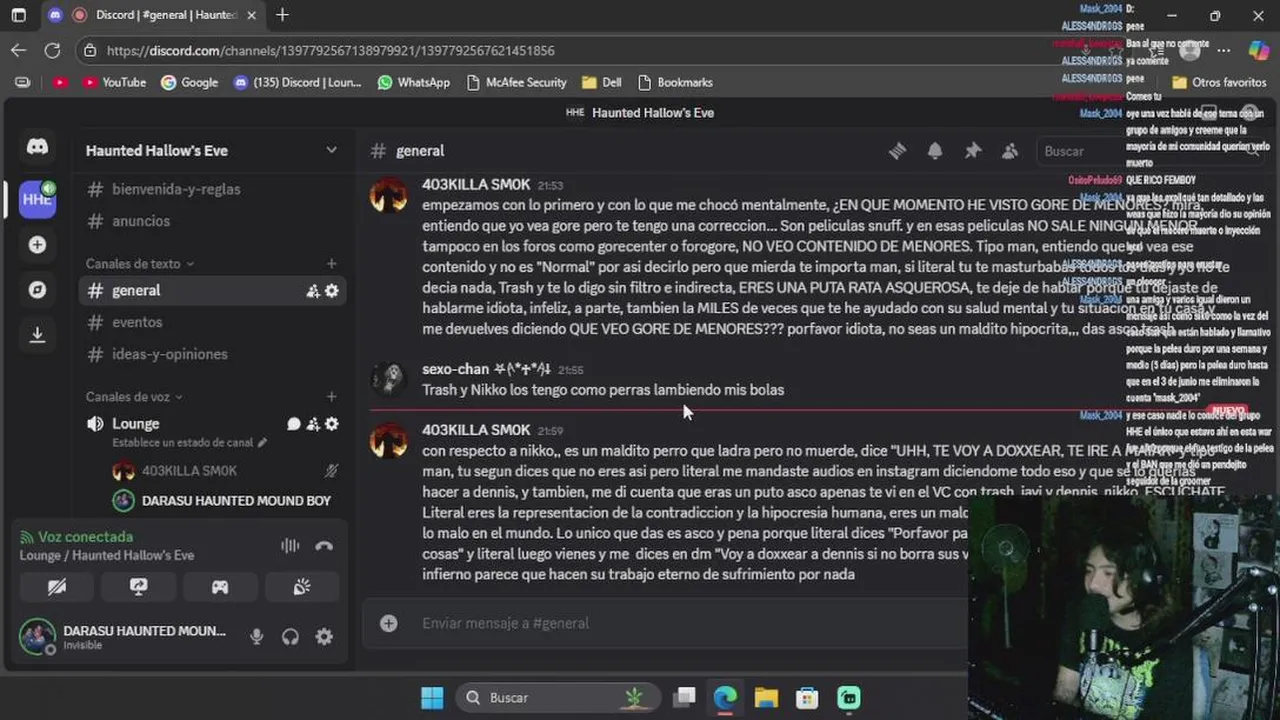The width and height of the screenshot is (1280, 720).
Task: Open Otros favoritos folder
Action: (1219, 83)
